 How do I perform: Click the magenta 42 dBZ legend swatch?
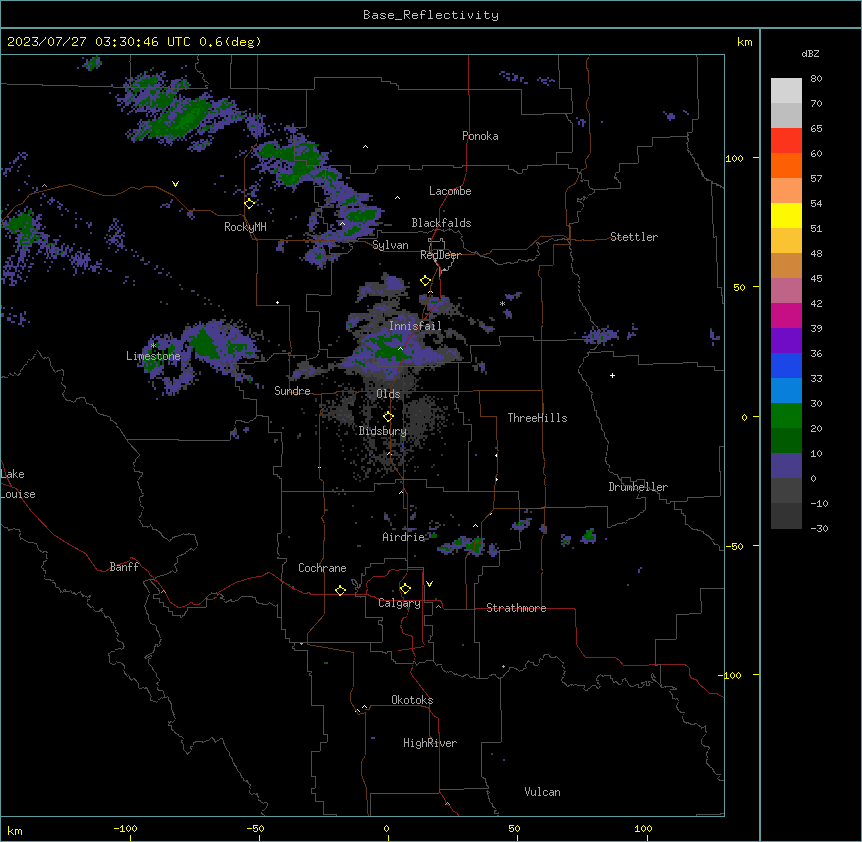786,315
